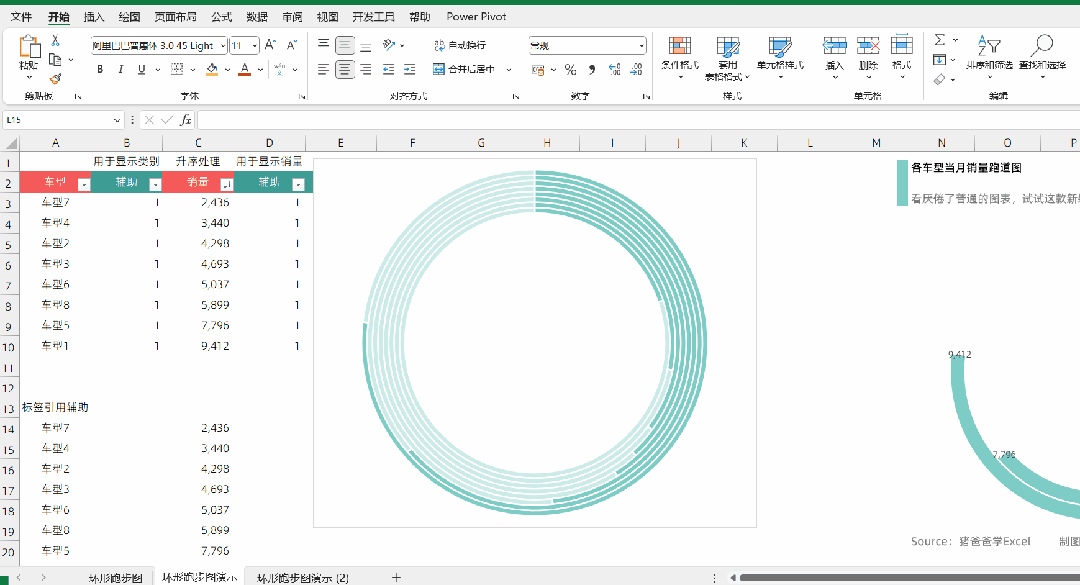Switch to the 插入 (Insert) ribbon tab

(x=94, y=17)
